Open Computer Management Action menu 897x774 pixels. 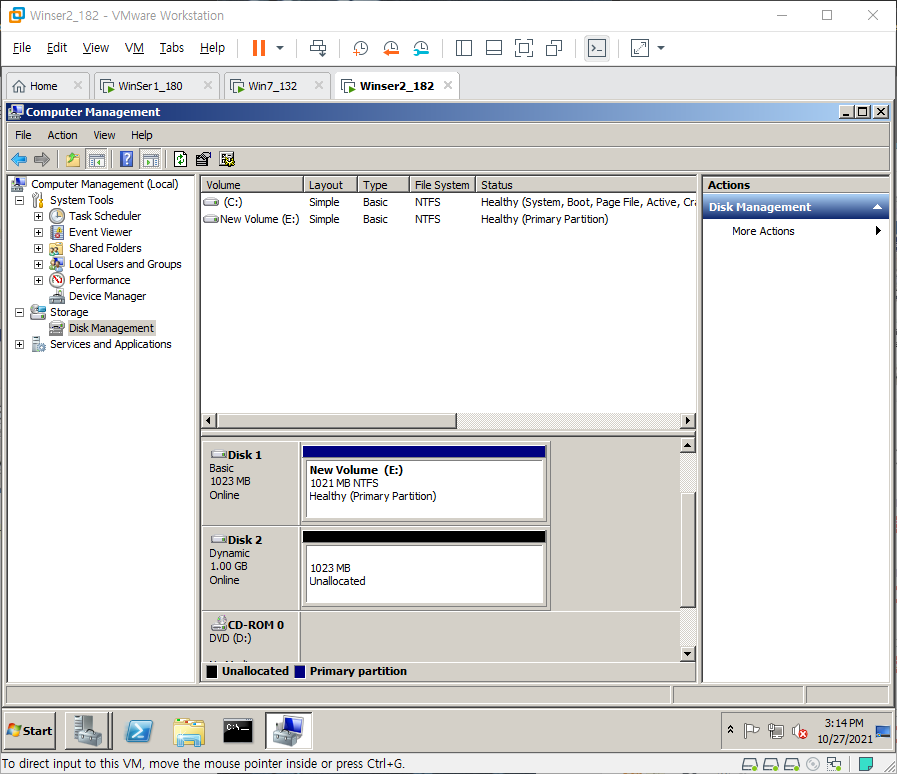(62, 135)
